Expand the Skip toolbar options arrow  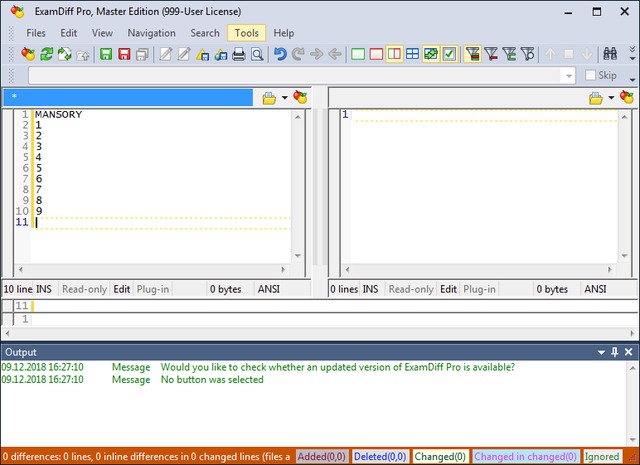(632, 80)
